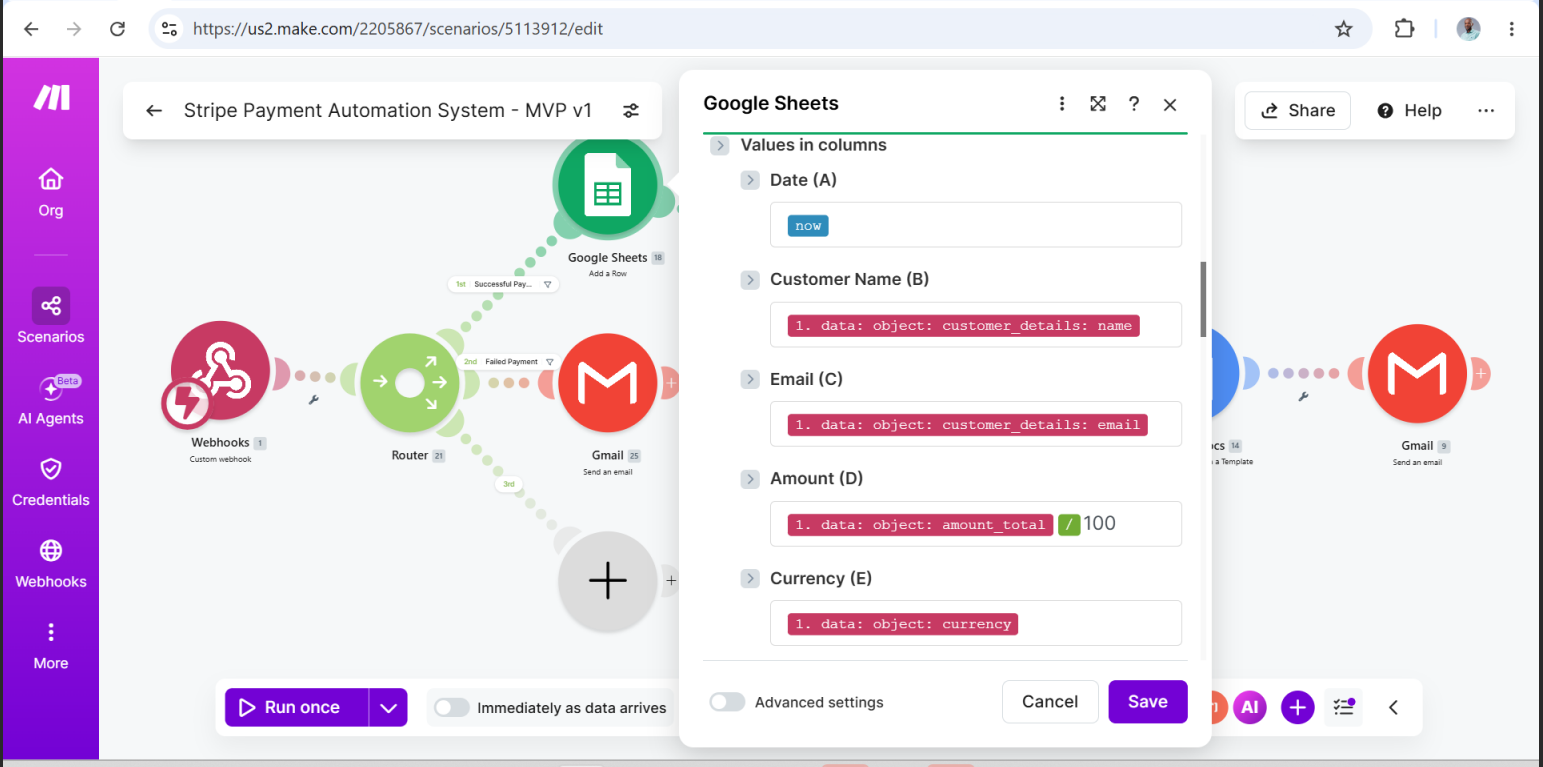Expand the Email (C) field toggle

750,379
